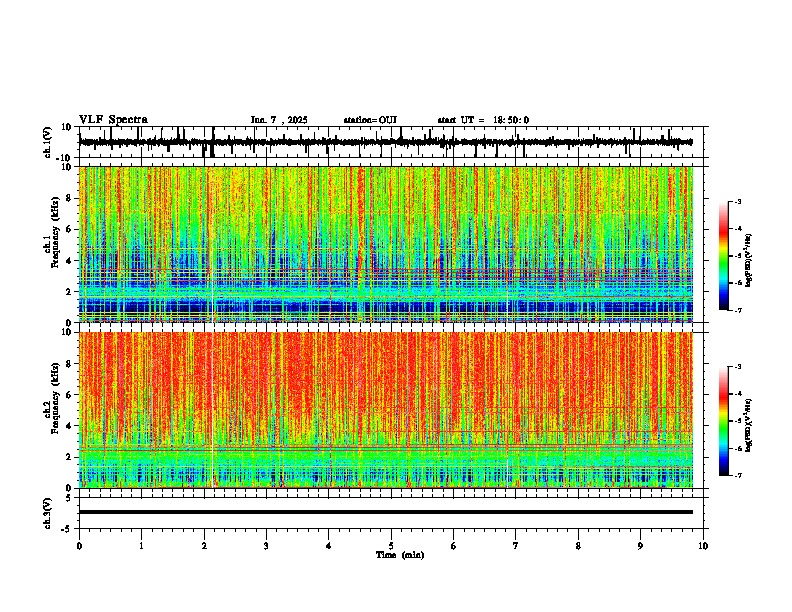
Task: Click inside the ch.2 frequency spectrogram
Action: [386, 410]
